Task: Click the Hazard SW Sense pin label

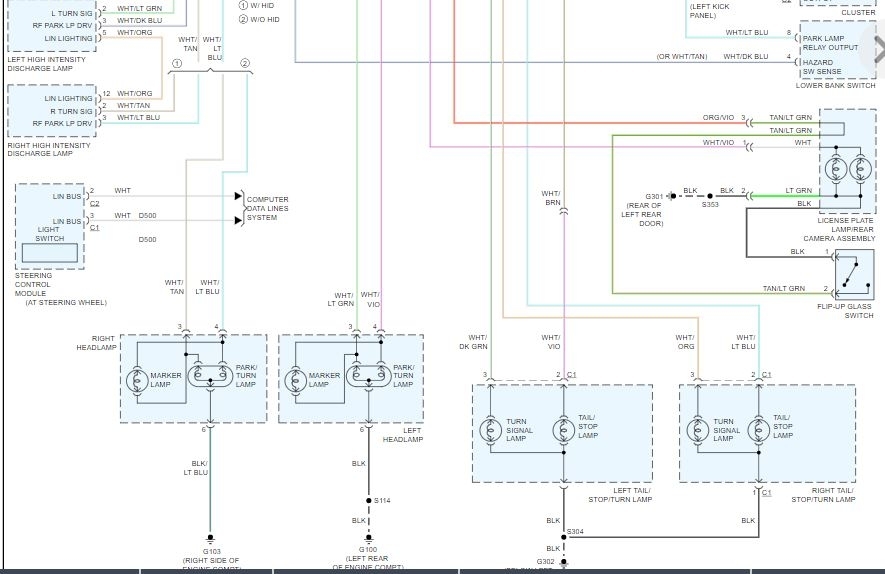Action: (822, 67)
